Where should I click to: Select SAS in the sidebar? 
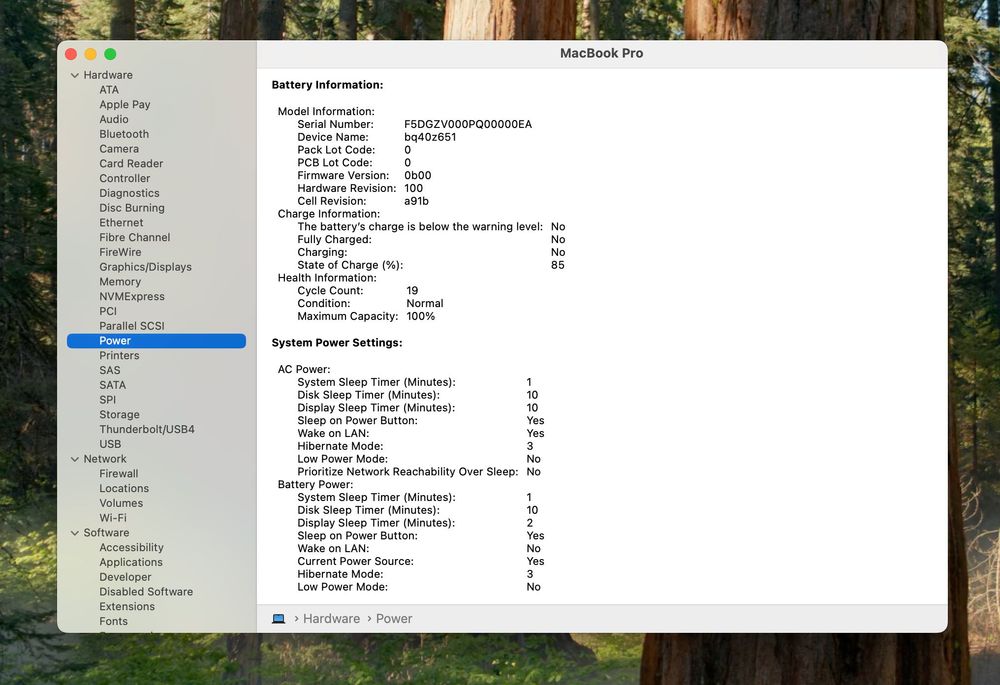click(110, 370)
